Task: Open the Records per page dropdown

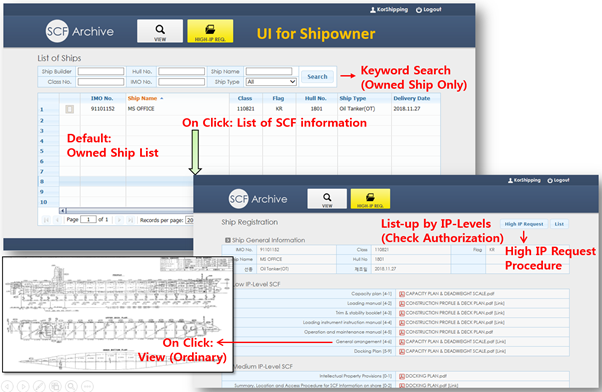Action: (x=189, y=220)
